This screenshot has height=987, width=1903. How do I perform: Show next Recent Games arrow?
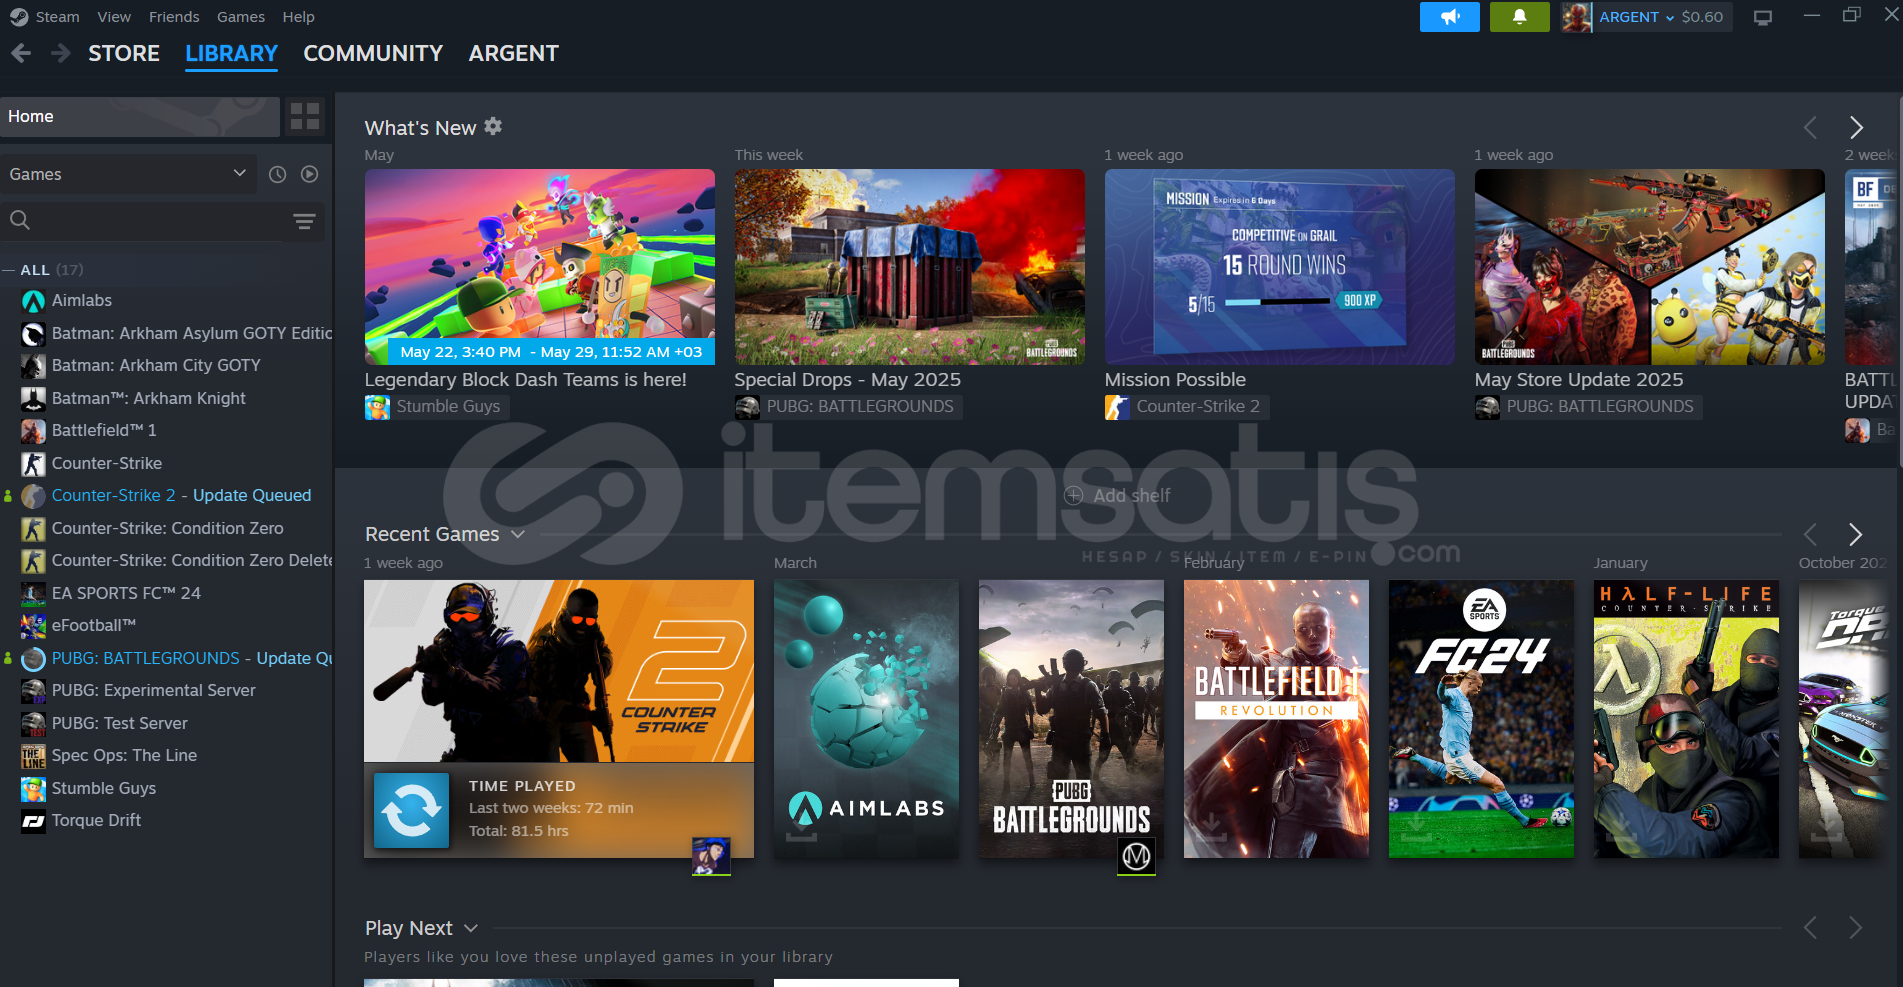(x=1856, y=534)
